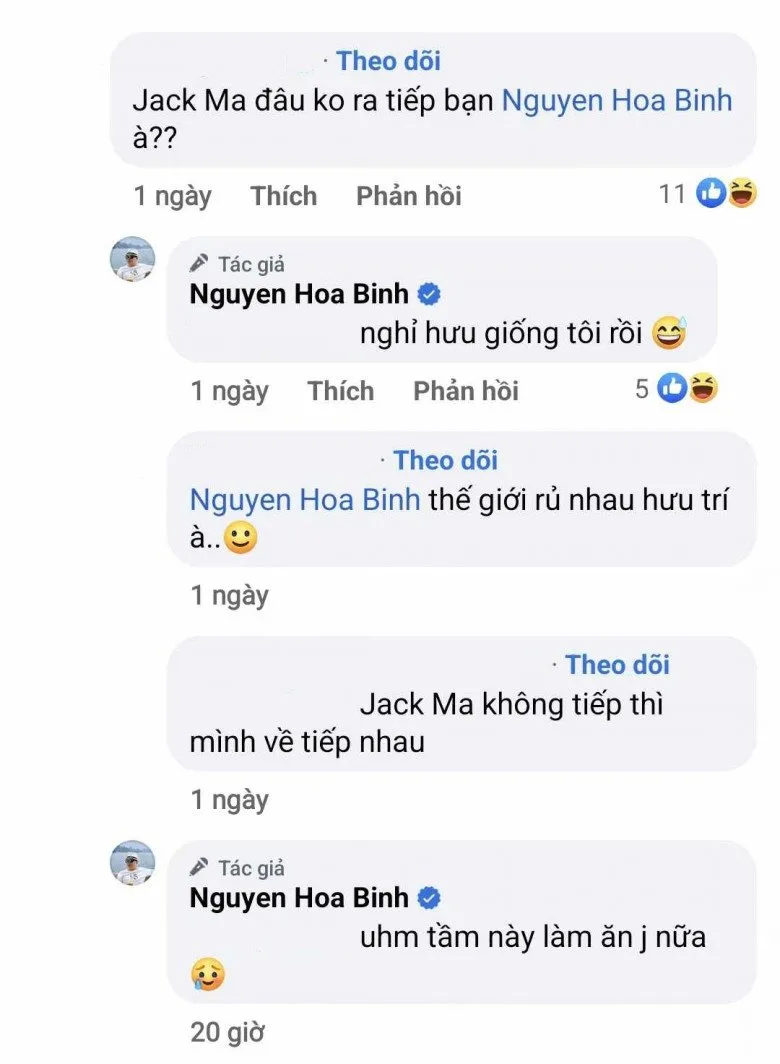Click the '1 ngày' timestamp under 'mình về tiếp nhau'

[x=229, y=800]
